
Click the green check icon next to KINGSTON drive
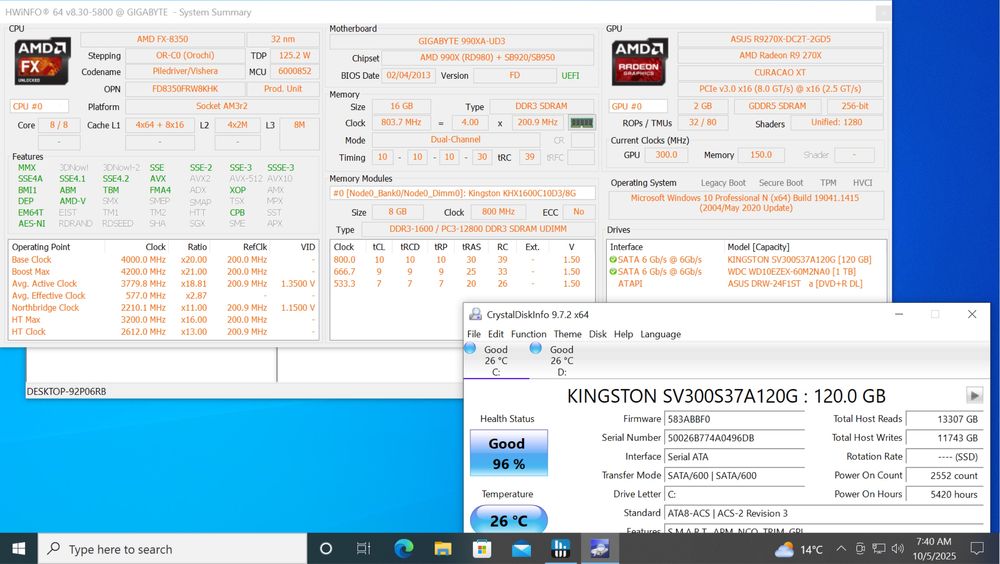tap(613, 260)
